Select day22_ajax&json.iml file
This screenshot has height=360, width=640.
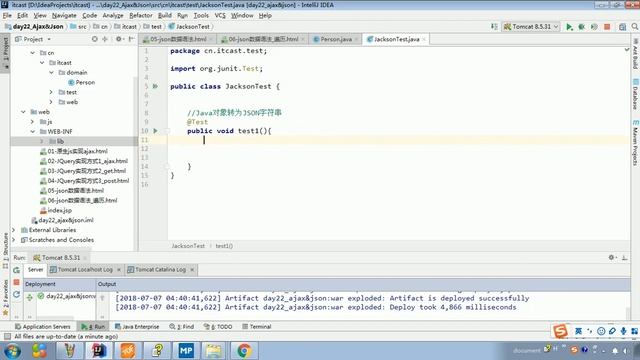62,220
